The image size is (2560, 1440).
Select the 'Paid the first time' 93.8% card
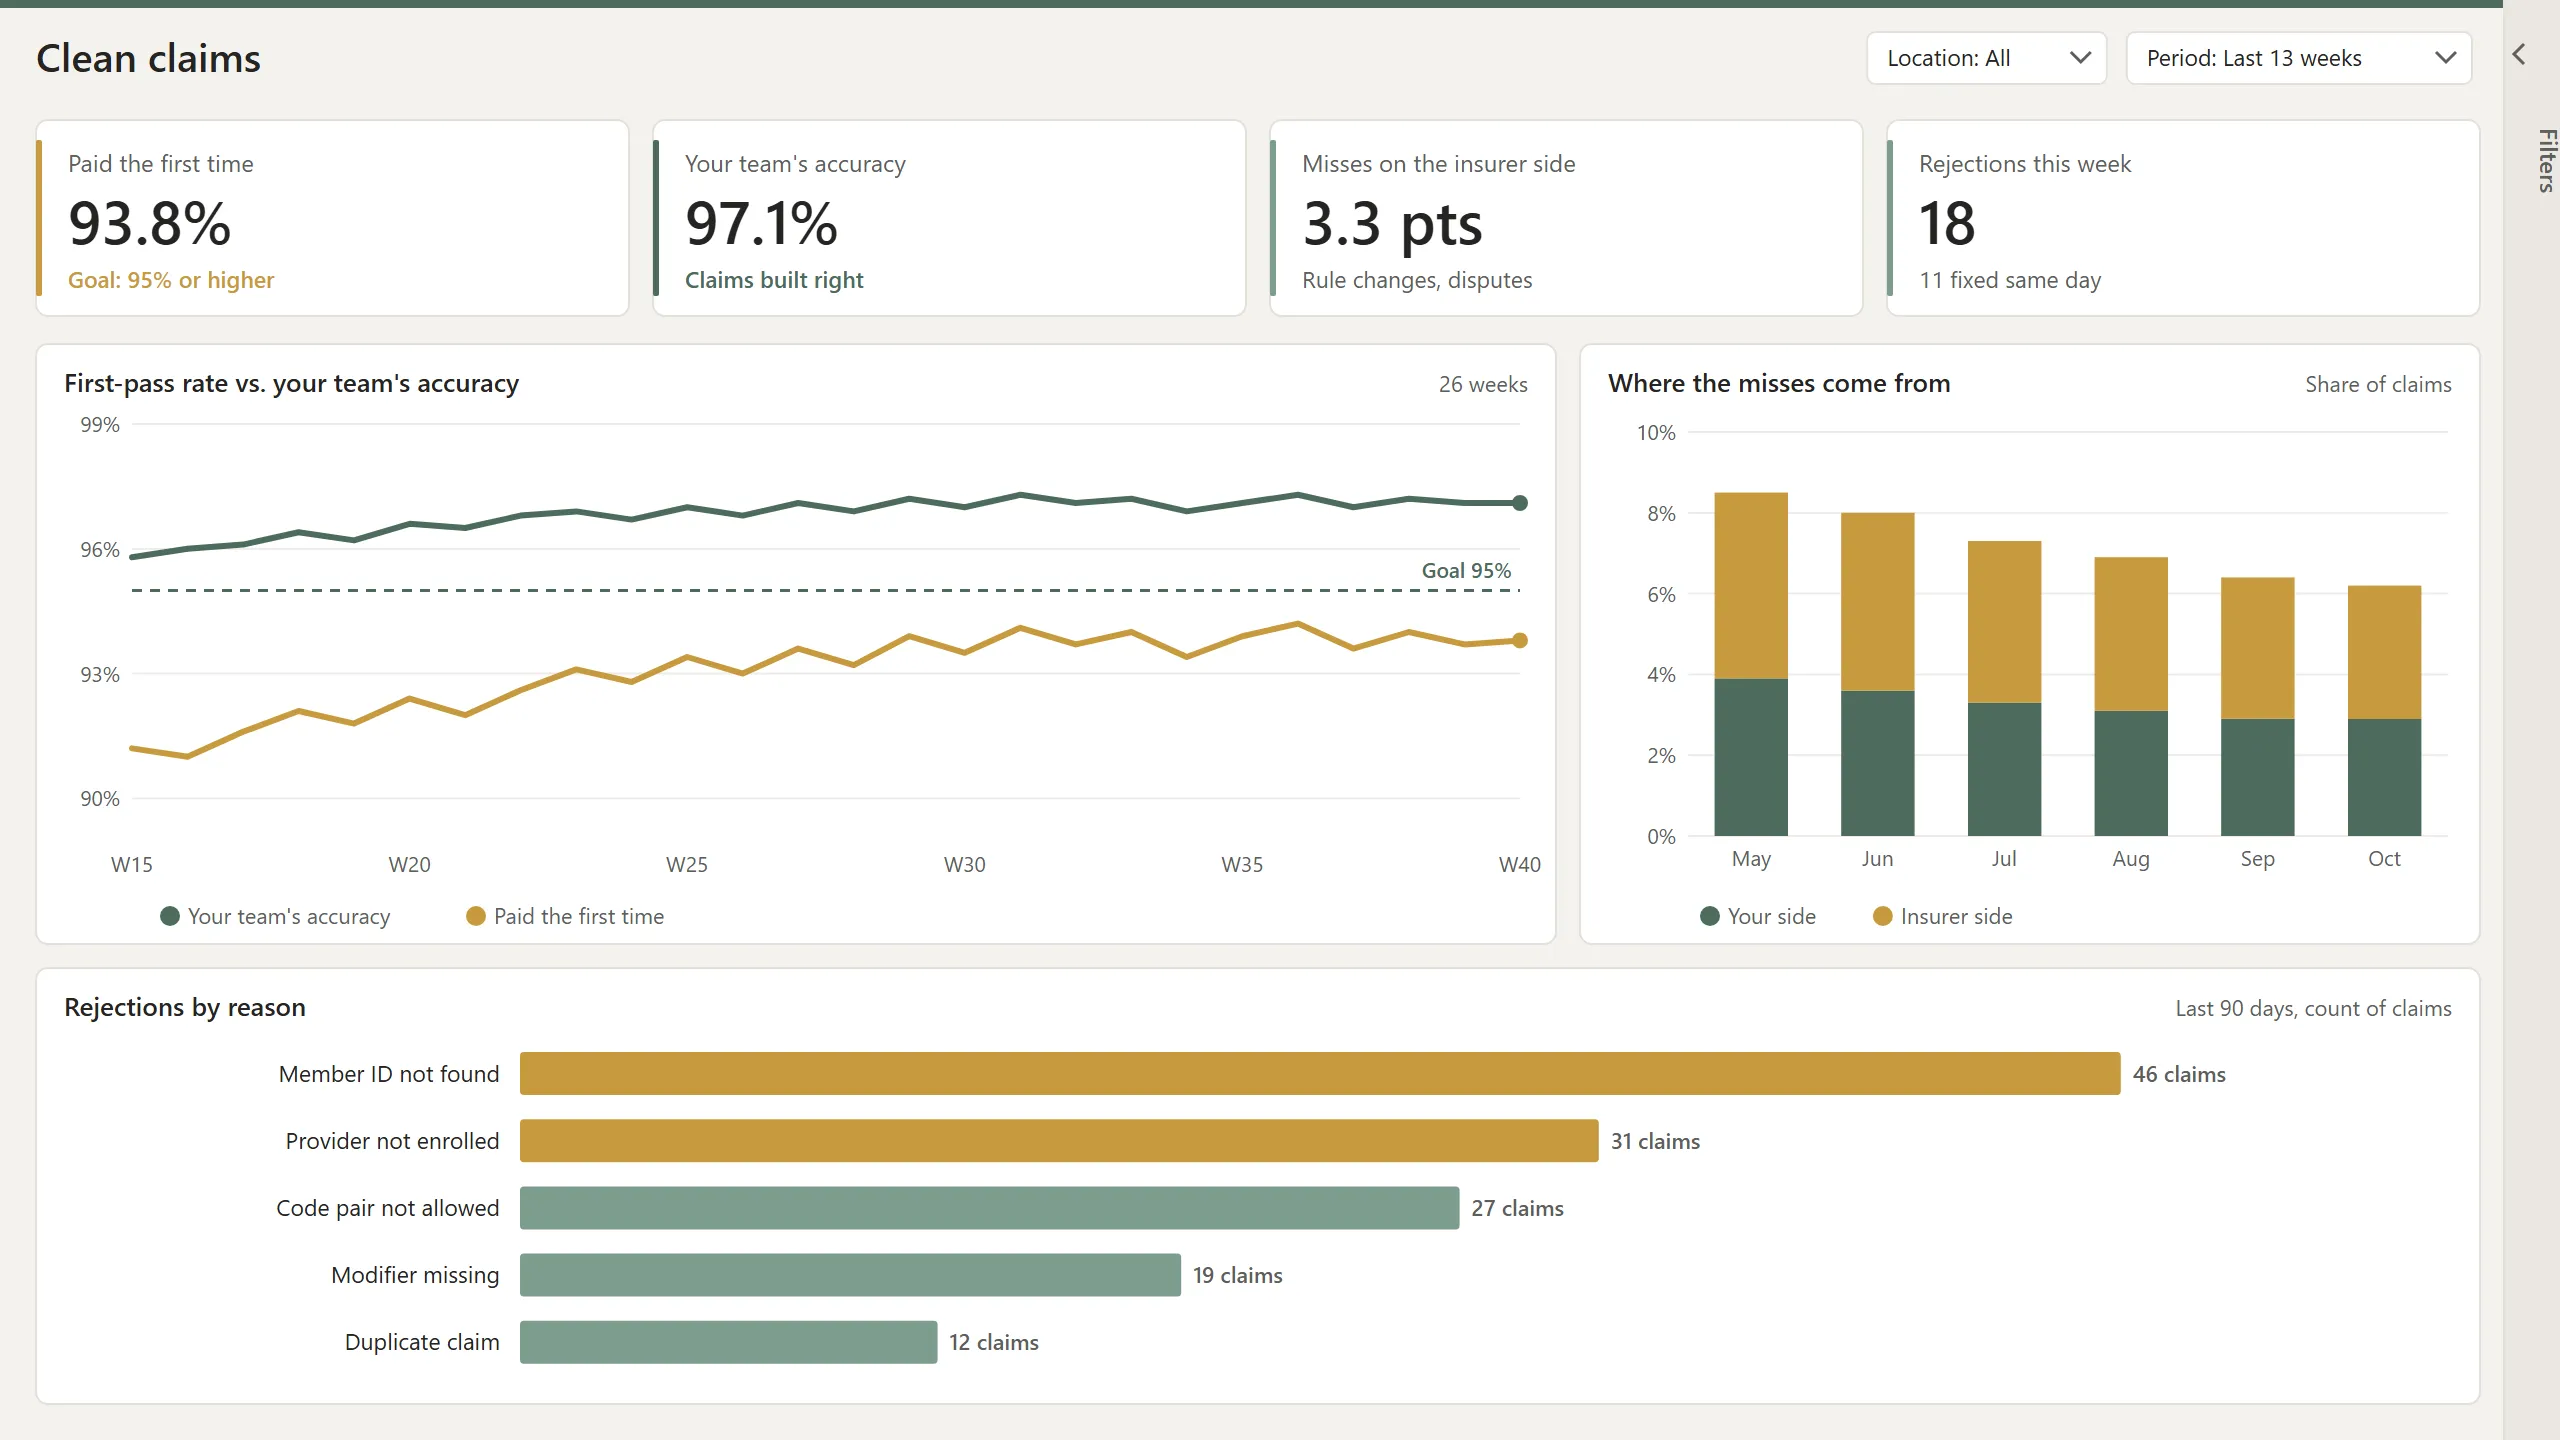[333, 218]
